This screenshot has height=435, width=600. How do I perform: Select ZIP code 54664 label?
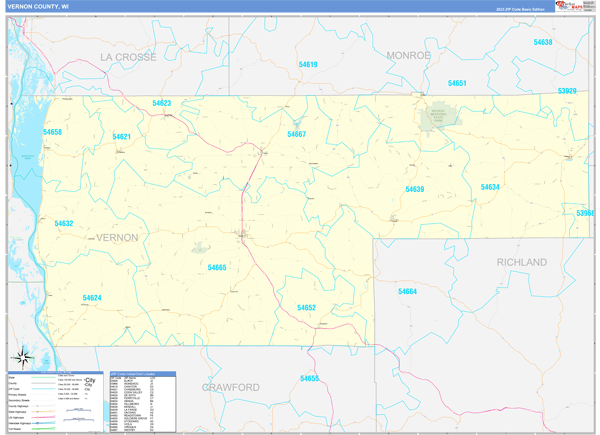407,292
